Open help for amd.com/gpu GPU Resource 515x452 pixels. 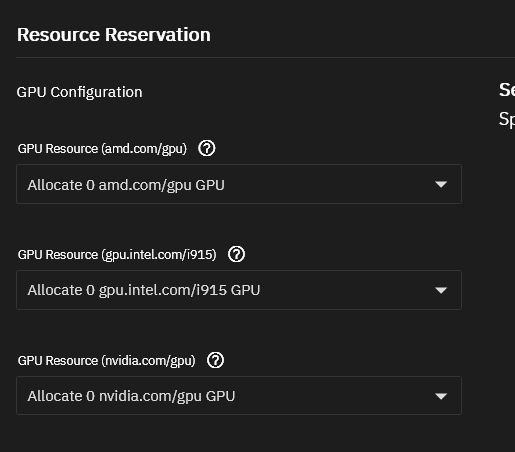pos(207,148)
